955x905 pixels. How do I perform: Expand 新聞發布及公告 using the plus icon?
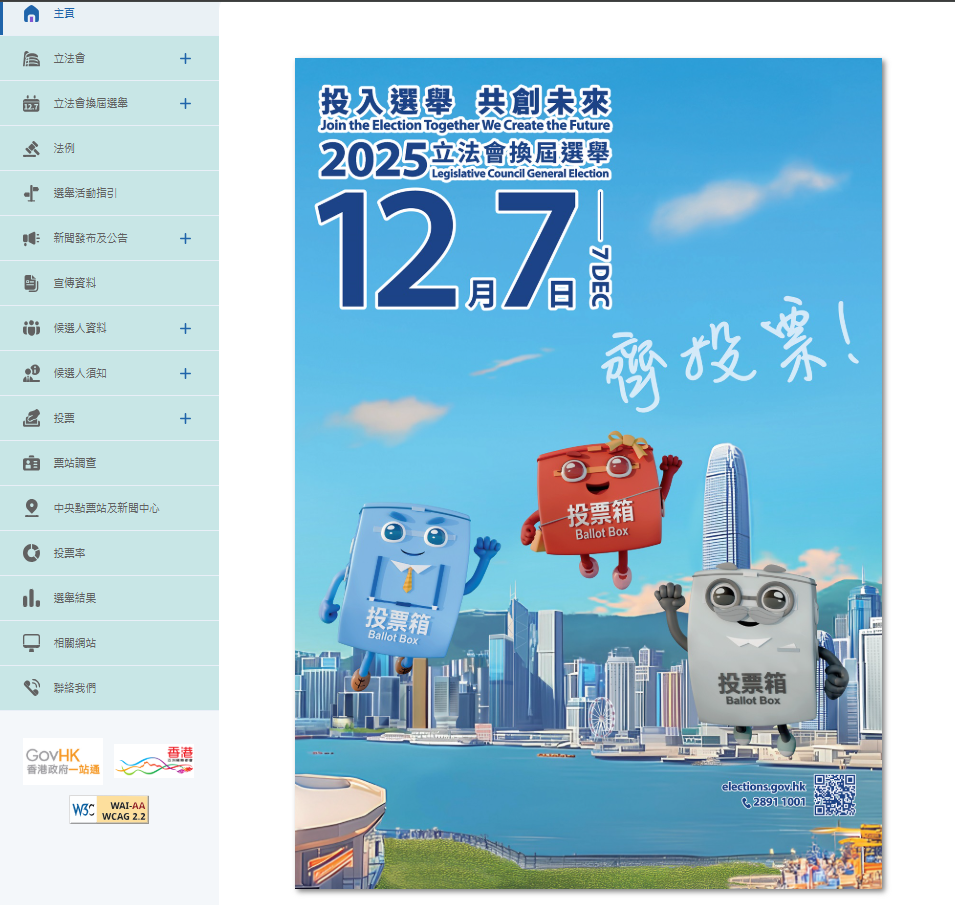[x=185, y=238]
